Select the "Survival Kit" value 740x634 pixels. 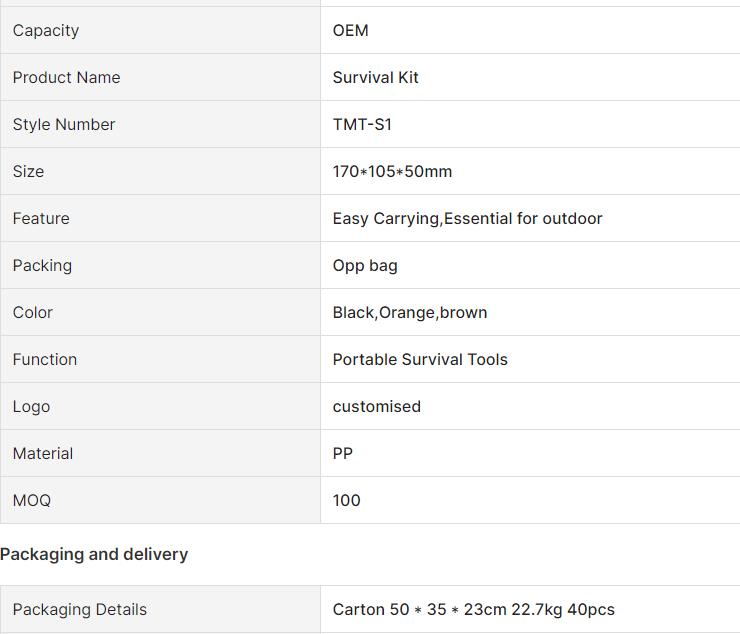coord(375,77)
